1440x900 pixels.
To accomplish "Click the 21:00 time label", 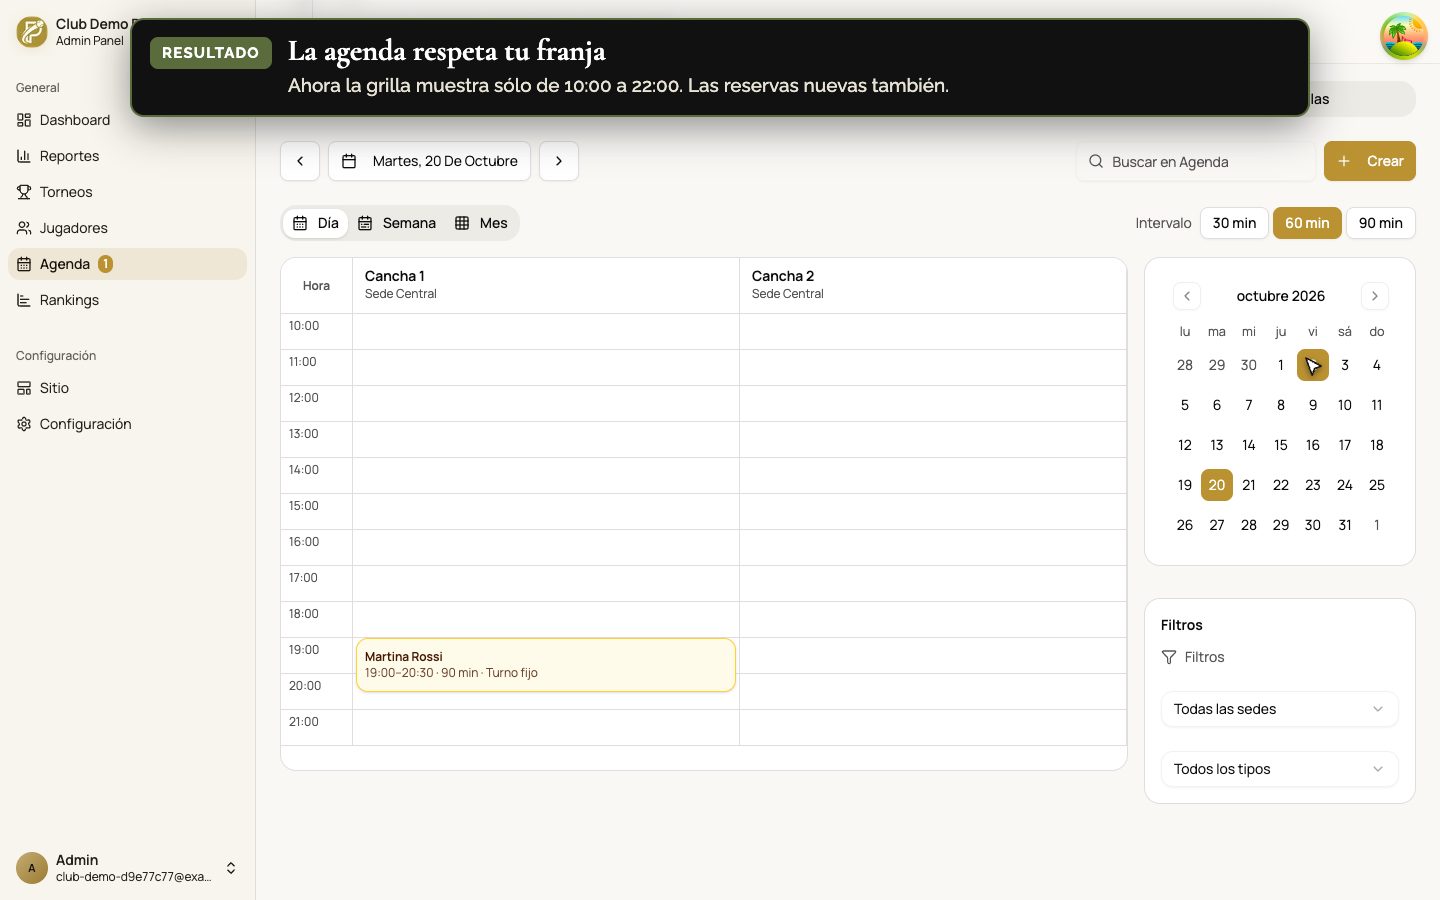I will point(304,722).
